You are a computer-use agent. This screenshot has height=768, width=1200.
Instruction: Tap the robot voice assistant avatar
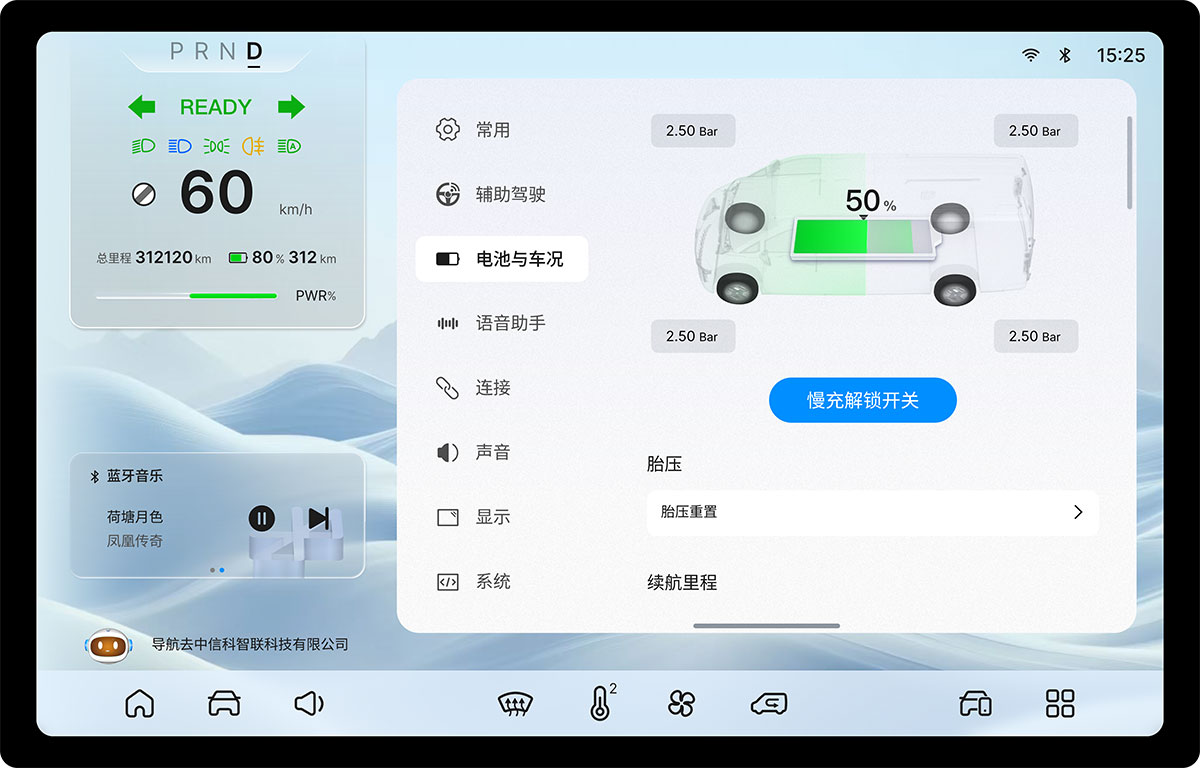[108, 645]
